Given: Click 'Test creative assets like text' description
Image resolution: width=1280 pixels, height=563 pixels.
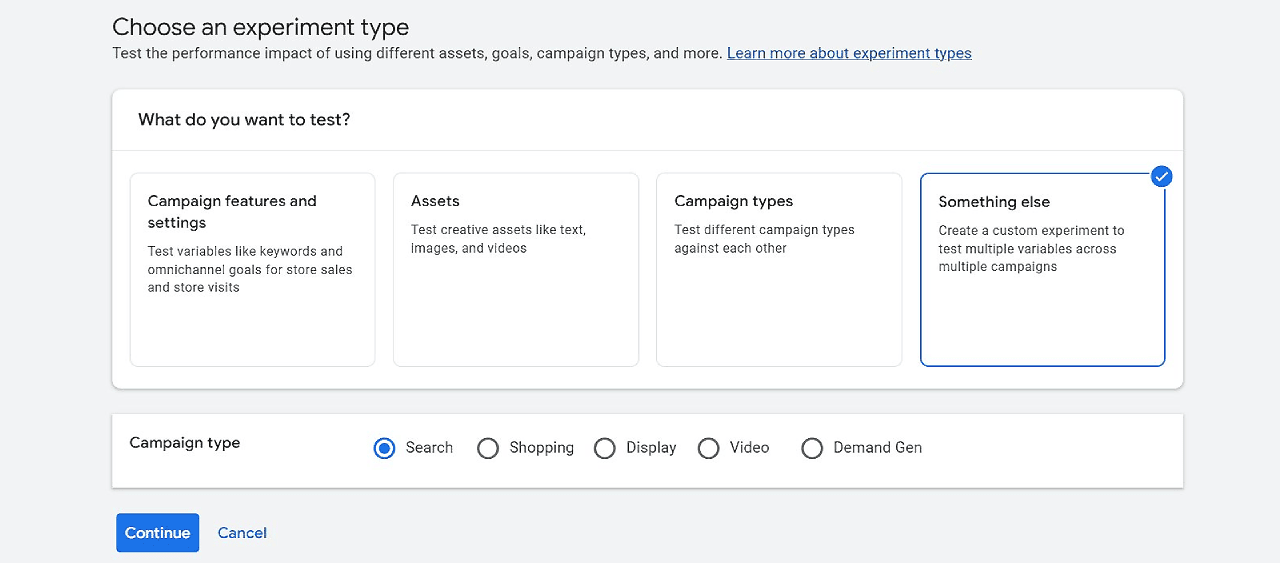Looking at the screenshot, I should (498, 239).
